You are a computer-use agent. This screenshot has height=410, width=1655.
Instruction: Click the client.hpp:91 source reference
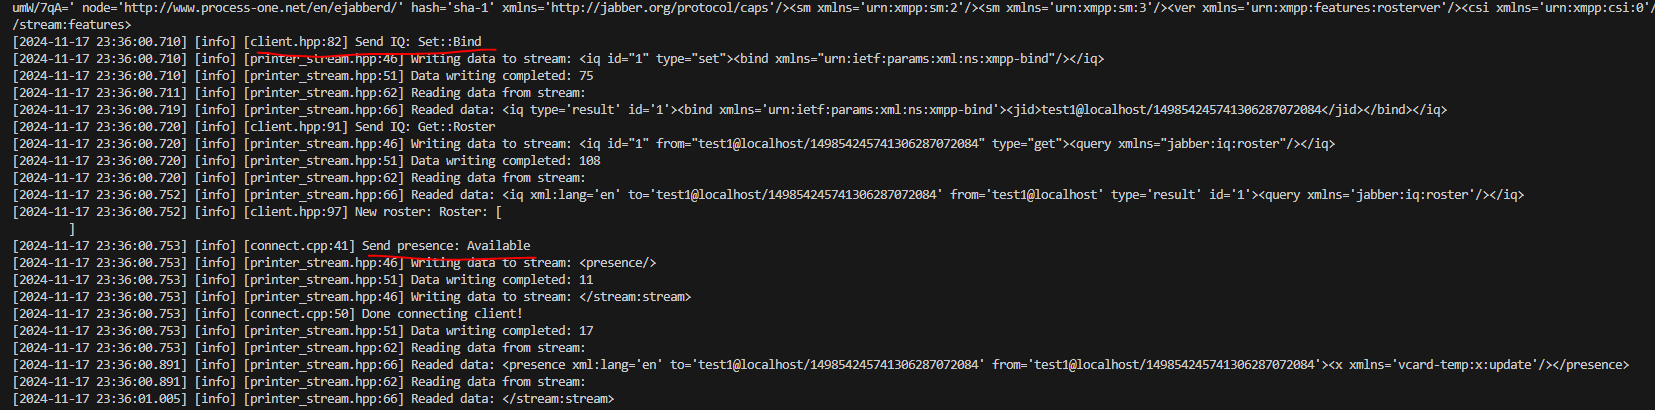click(296, 127)
